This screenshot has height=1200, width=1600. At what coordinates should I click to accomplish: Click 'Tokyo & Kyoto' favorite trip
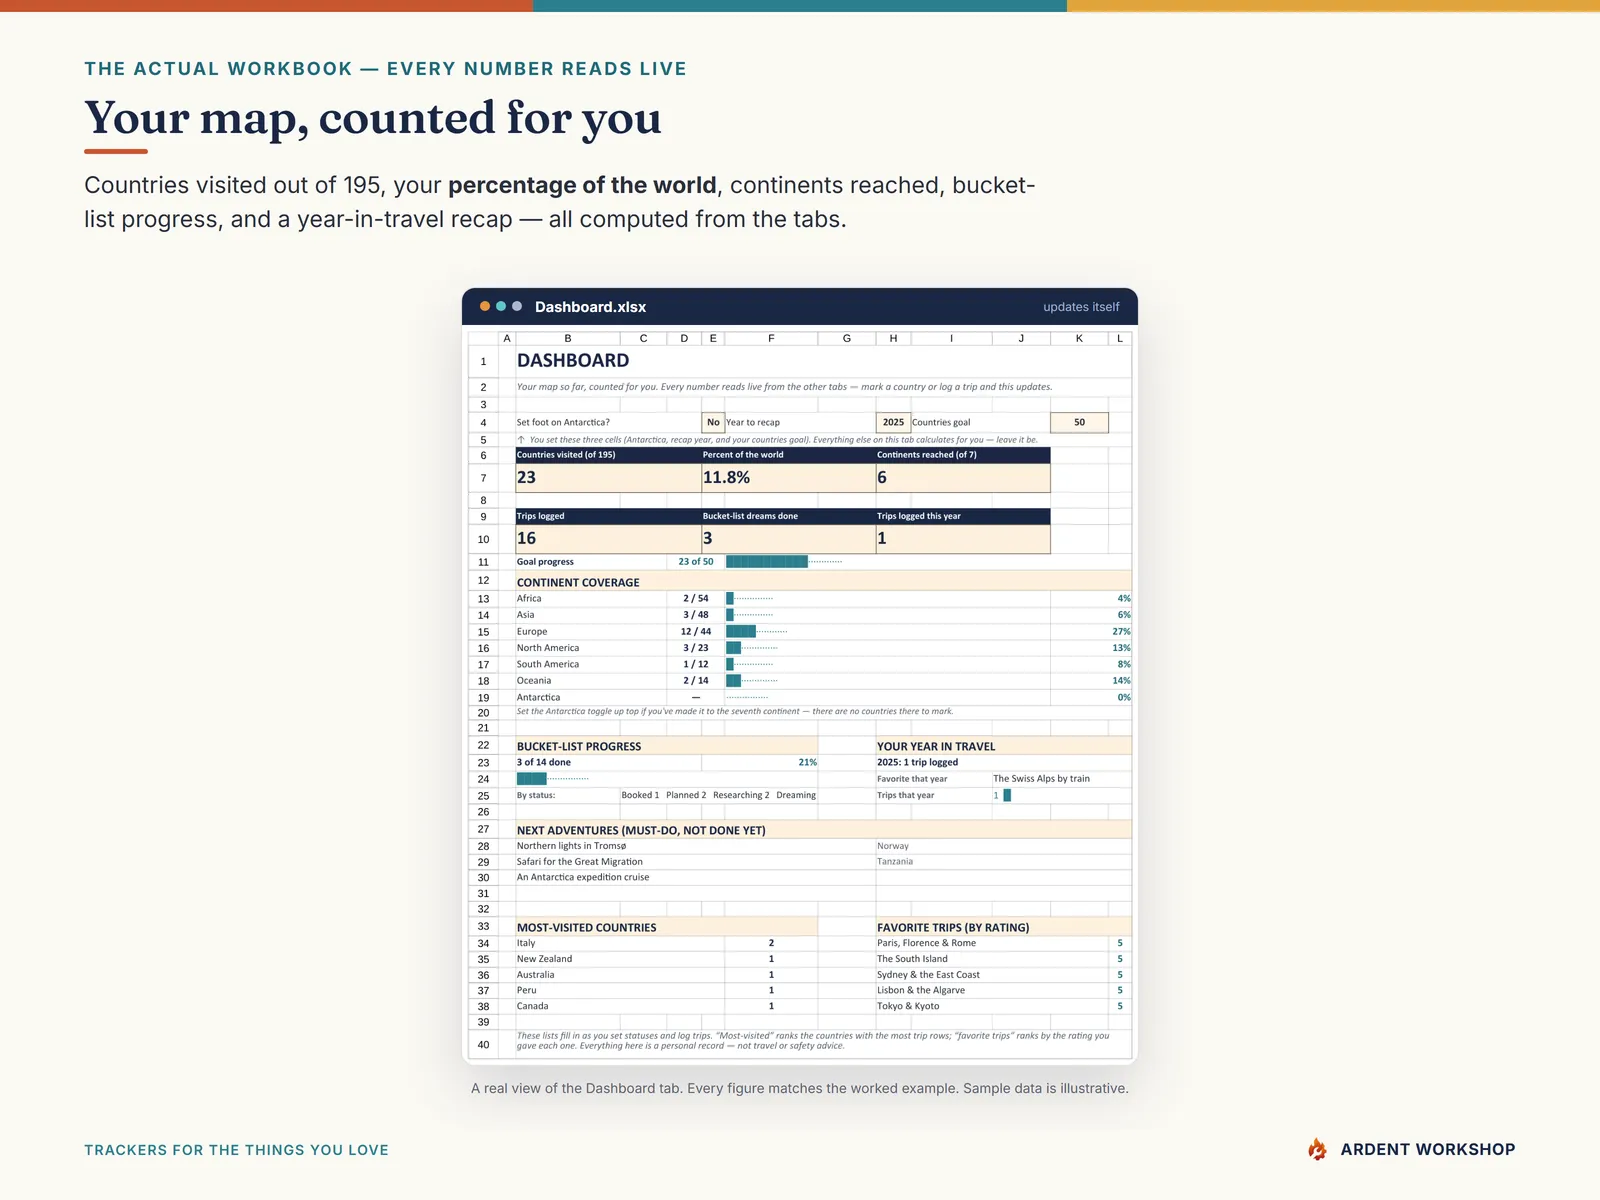point(908,1006)
